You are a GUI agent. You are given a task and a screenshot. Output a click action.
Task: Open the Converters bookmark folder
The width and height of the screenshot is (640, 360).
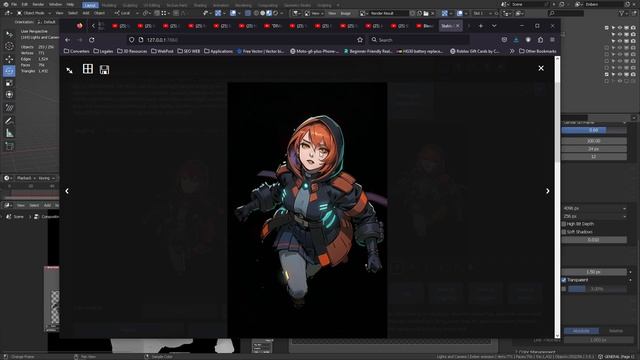(77, 51)
